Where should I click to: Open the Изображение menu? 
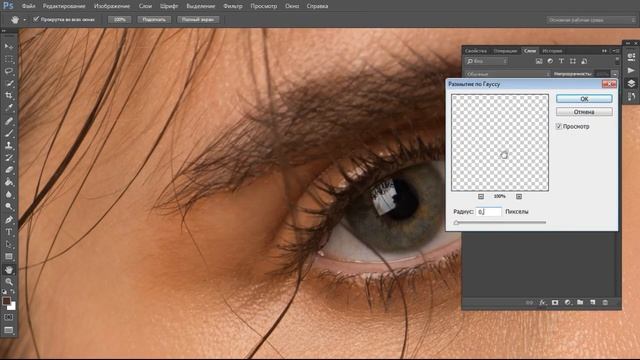tap(112, 6)
